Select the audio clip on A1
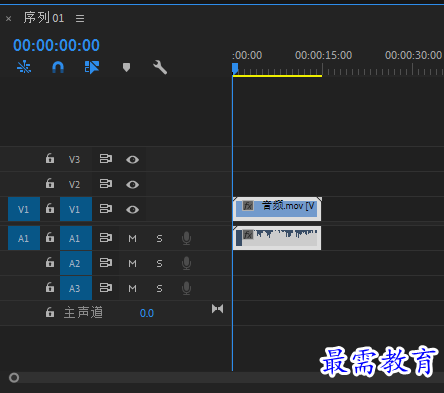The height and width of the screenshot is (393, 444). (277, 238)
